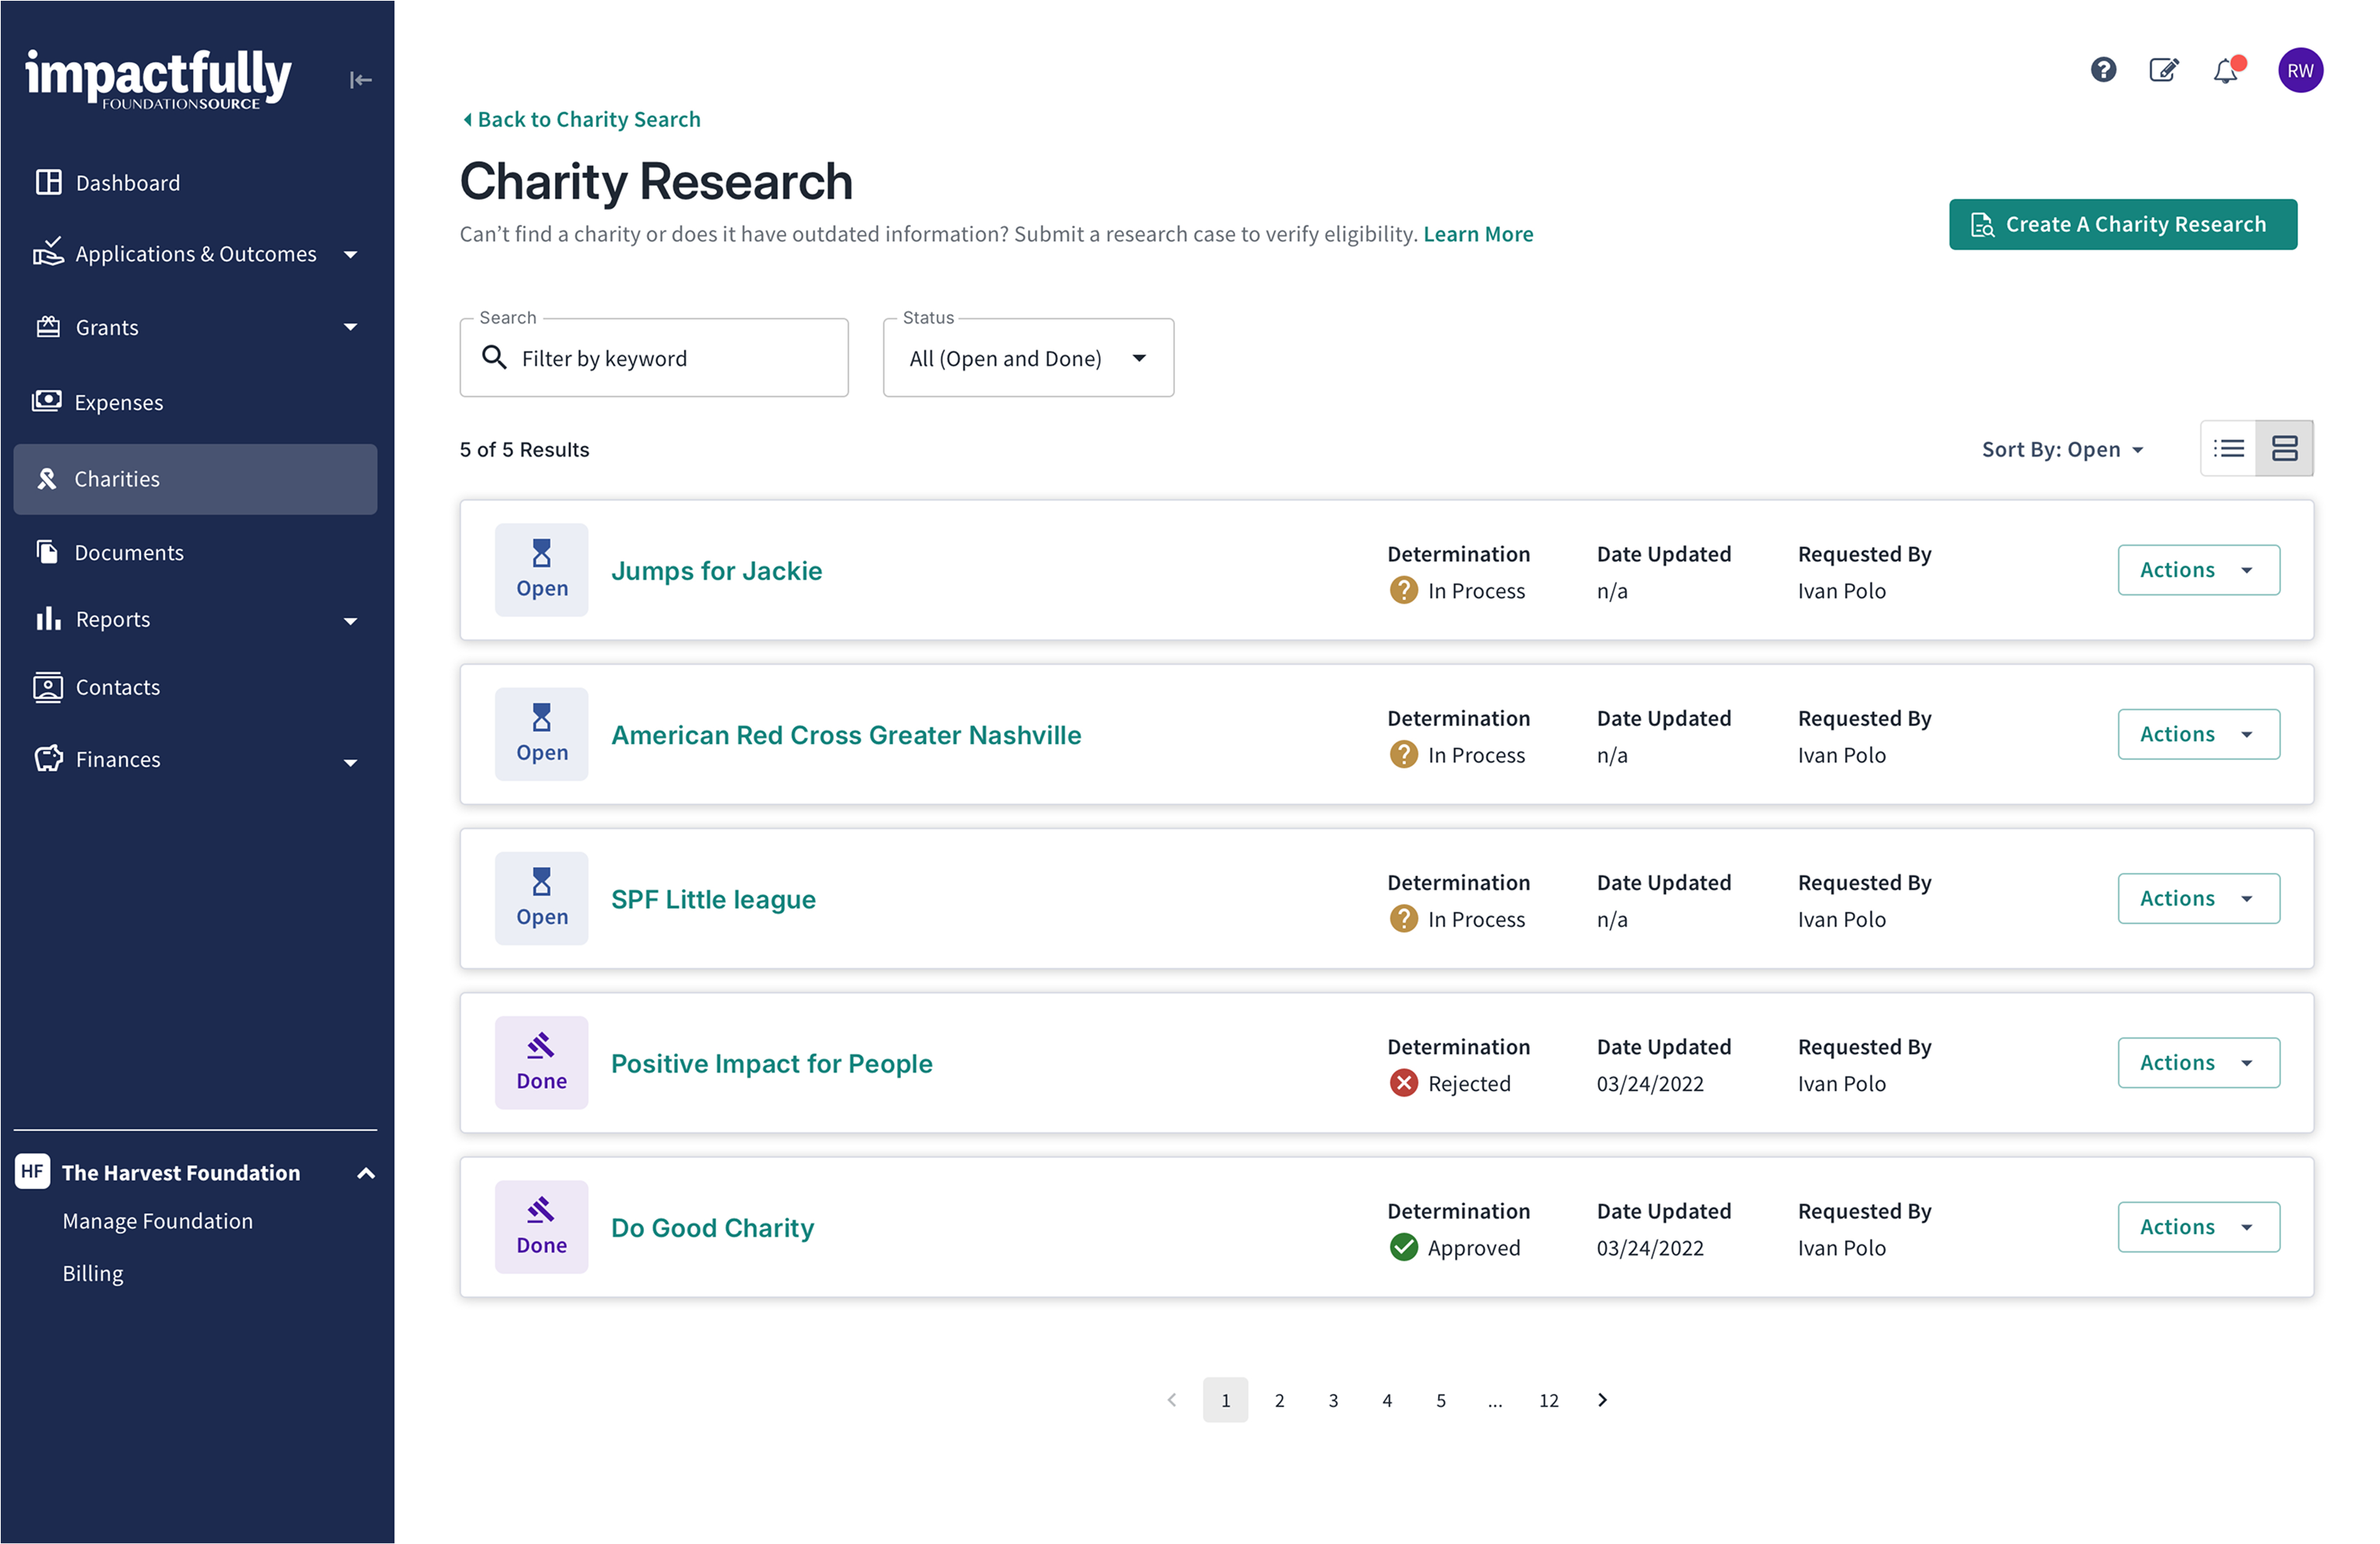Click the Jumps for Jackie Open status icon

(541, 569)
